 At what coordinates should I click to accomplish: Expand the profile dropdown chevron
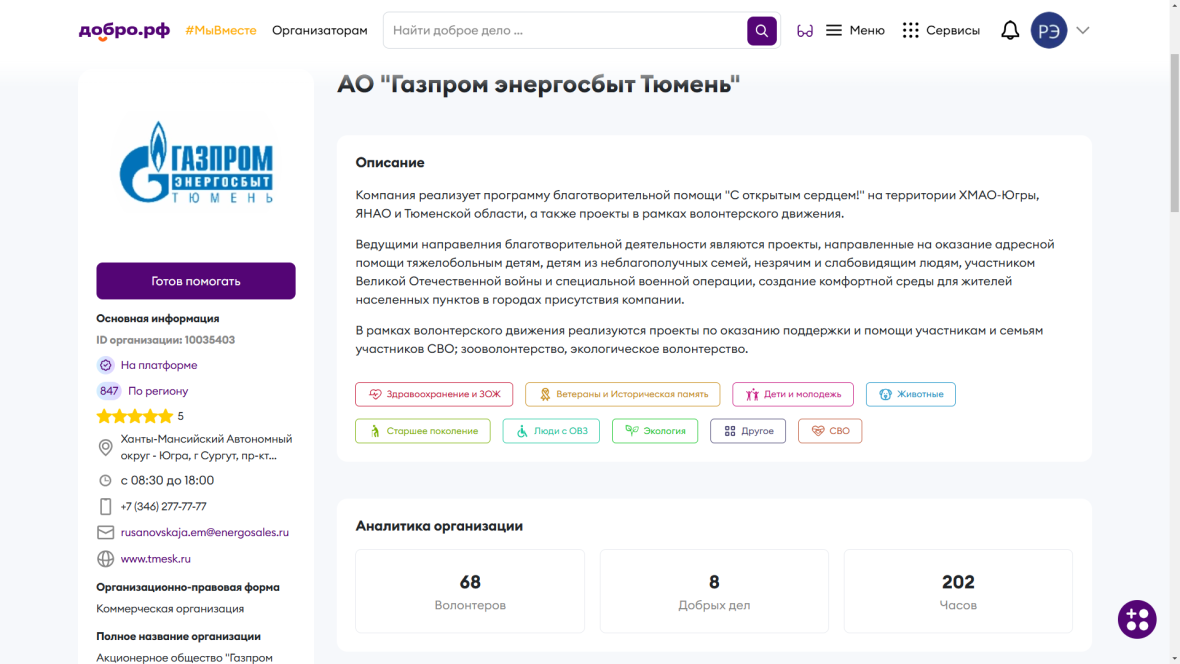pyautogui.click(x=1083, y=31)
